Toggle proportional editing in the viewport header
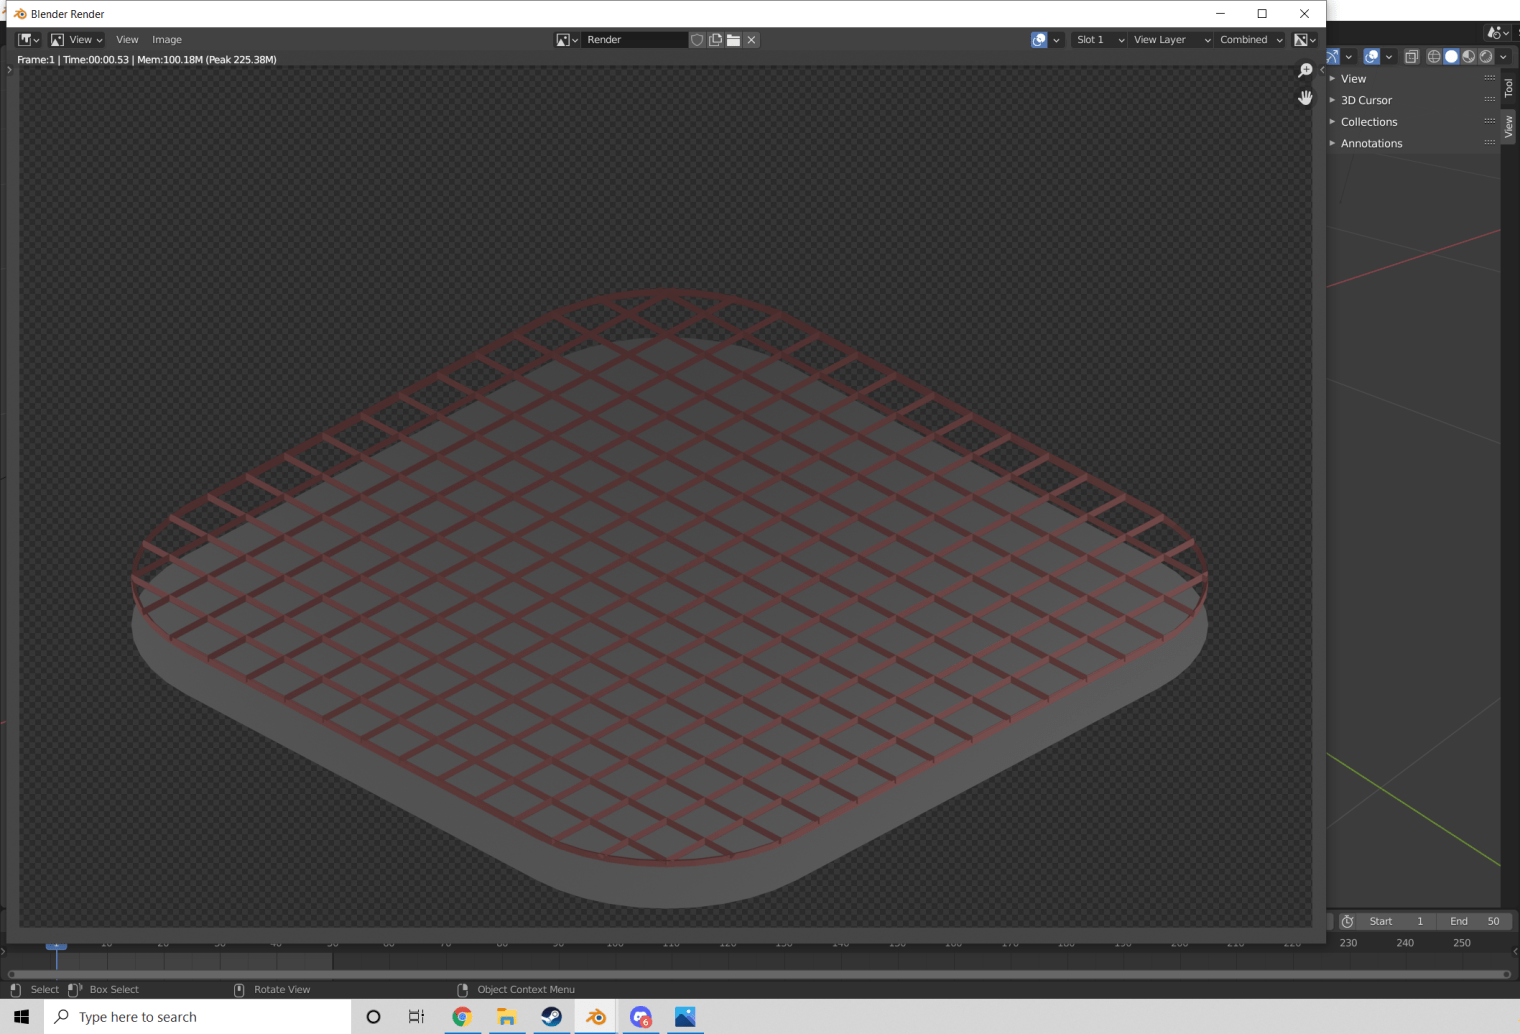 click(x=1372, y=57)
